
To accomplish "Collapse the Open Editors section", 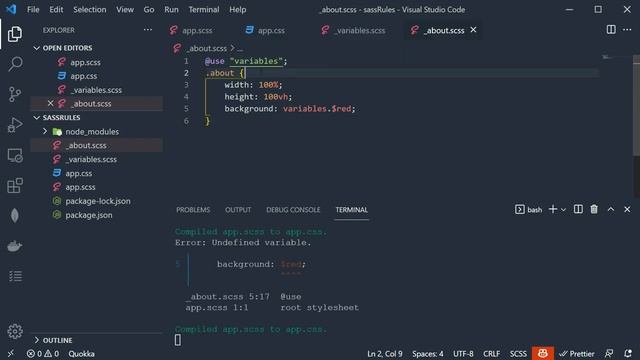I will click(x=36, y=48).
